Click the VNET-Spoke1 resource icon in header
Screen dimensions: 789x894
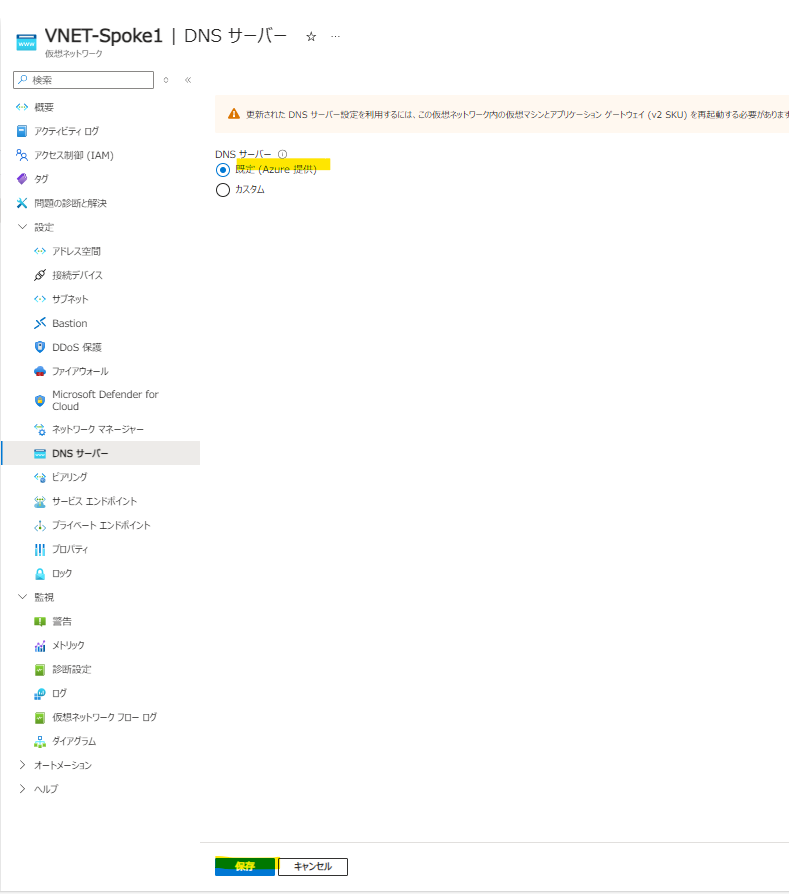(x=26, y=42)
